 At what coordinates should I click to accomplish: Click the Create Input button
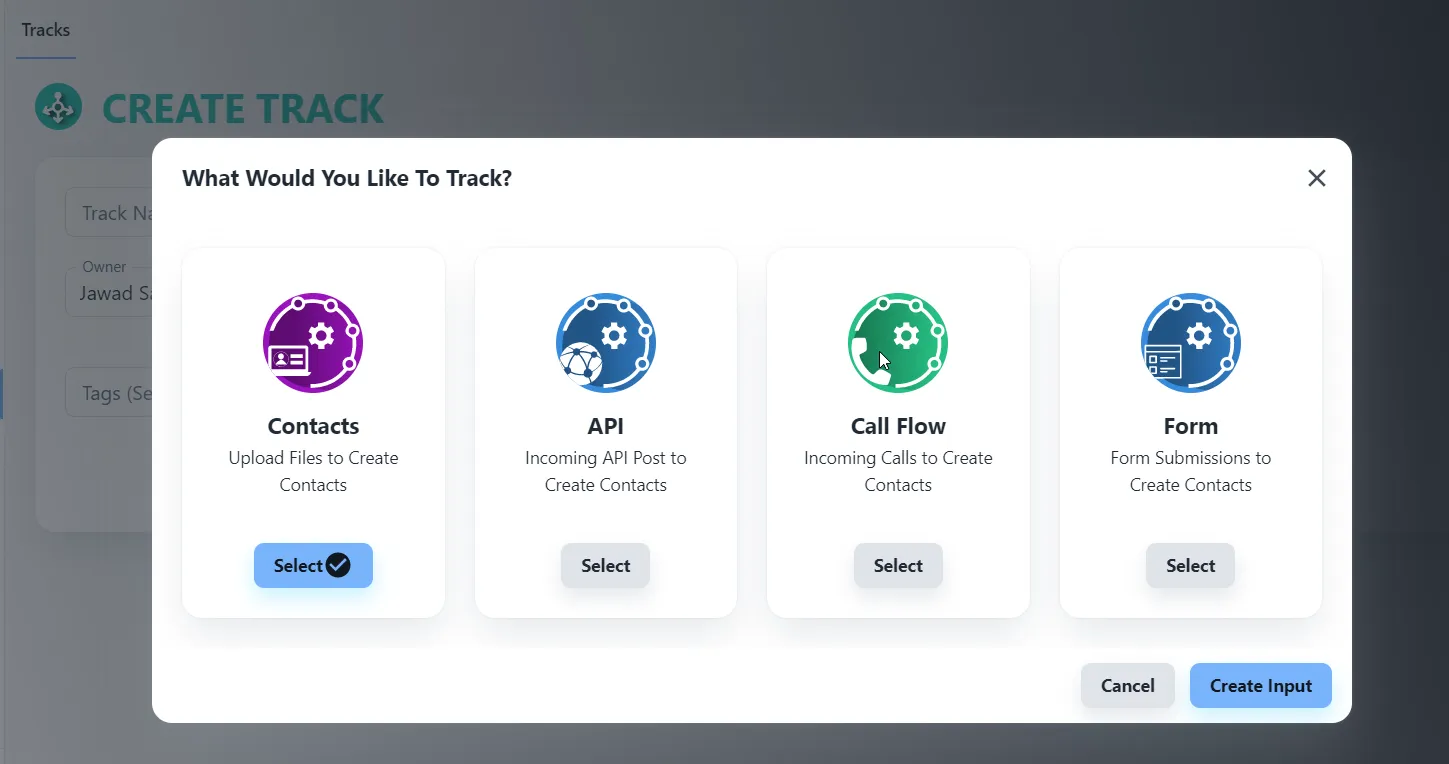pos(1261,686)
